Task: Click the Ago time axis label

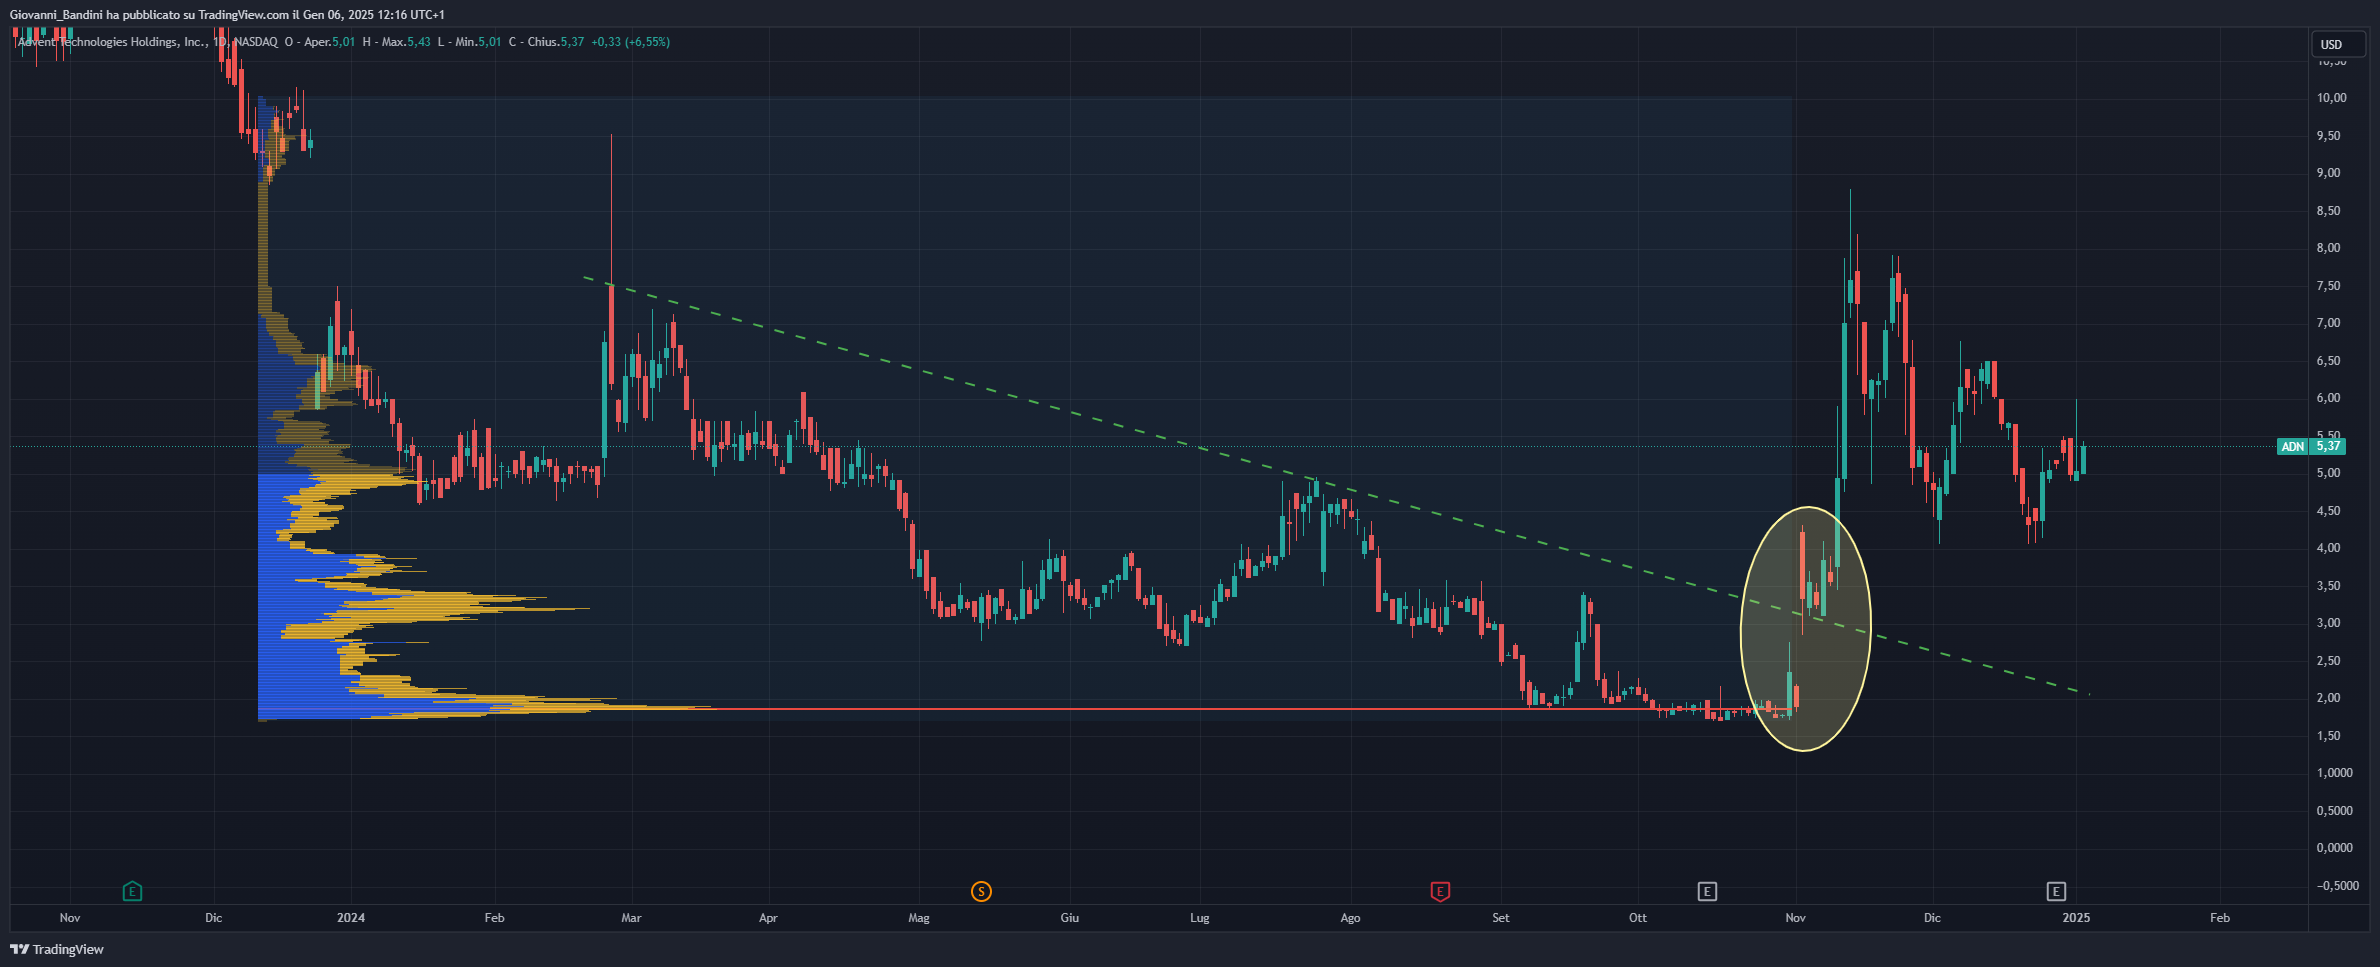Action: (1350, 918)
